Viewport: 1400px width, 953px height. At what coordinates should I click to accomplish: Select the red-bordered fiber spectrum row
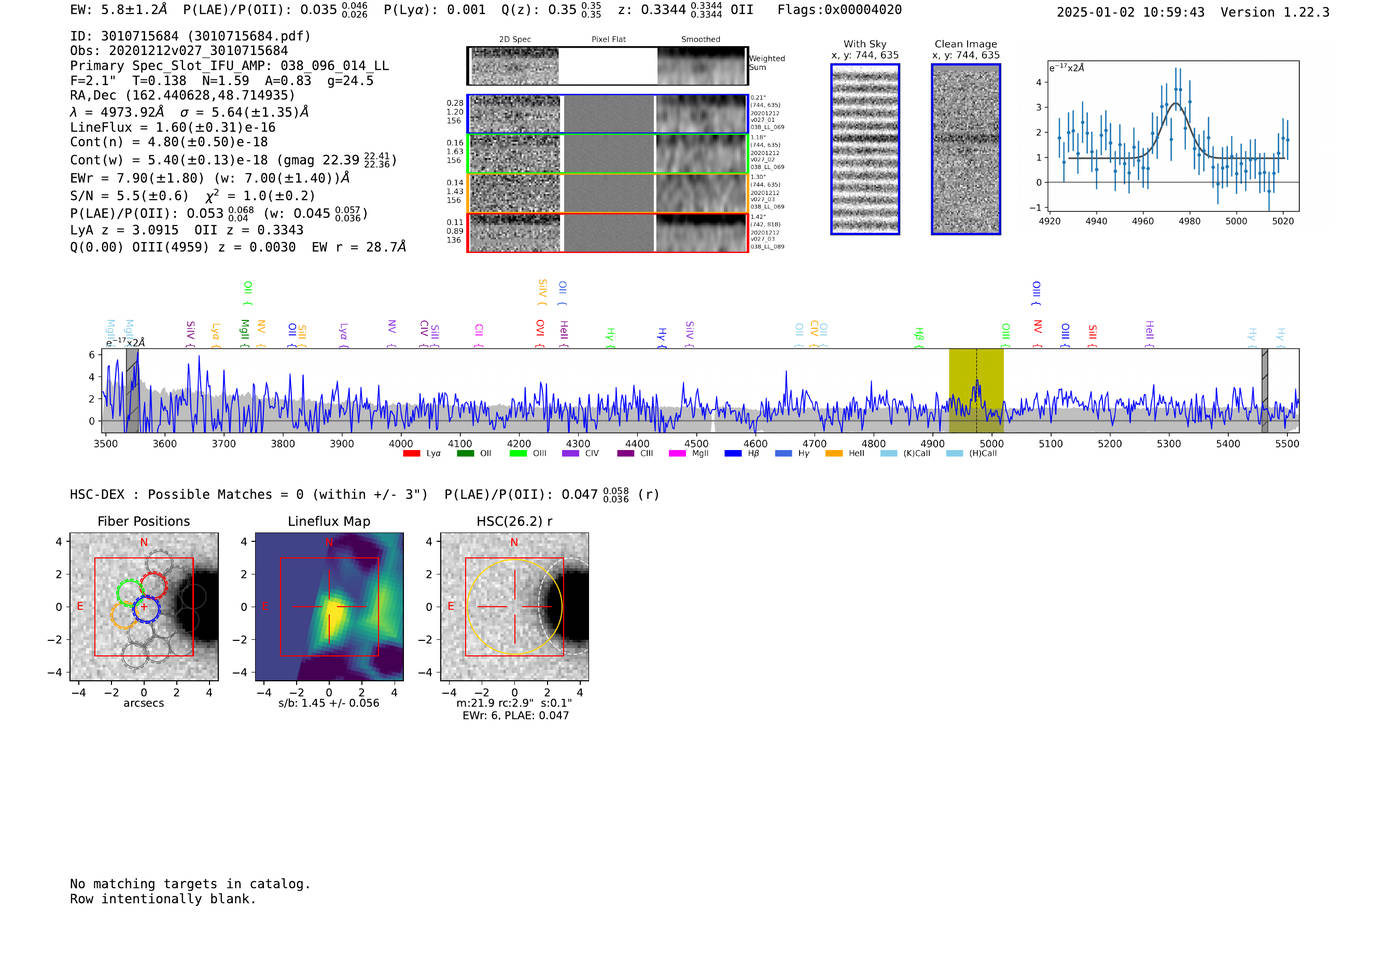pyautogui.click(x=607, y=233)
